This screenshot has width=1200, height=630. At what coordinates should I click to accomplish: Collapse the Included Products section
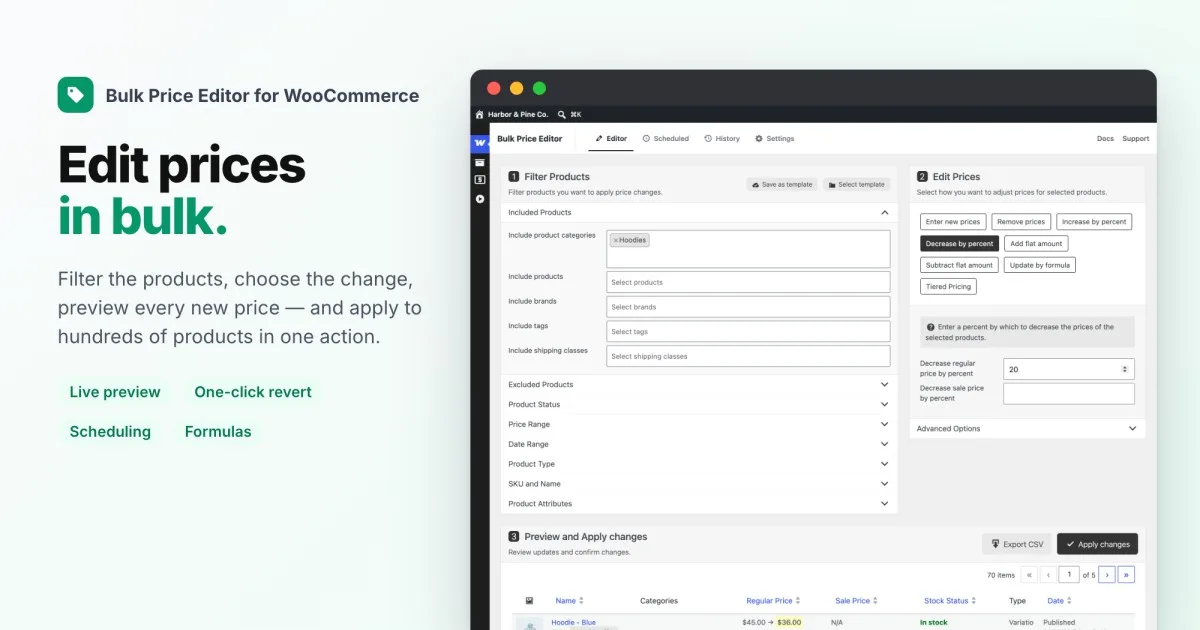pyautogui.click(x=698, y=212)
